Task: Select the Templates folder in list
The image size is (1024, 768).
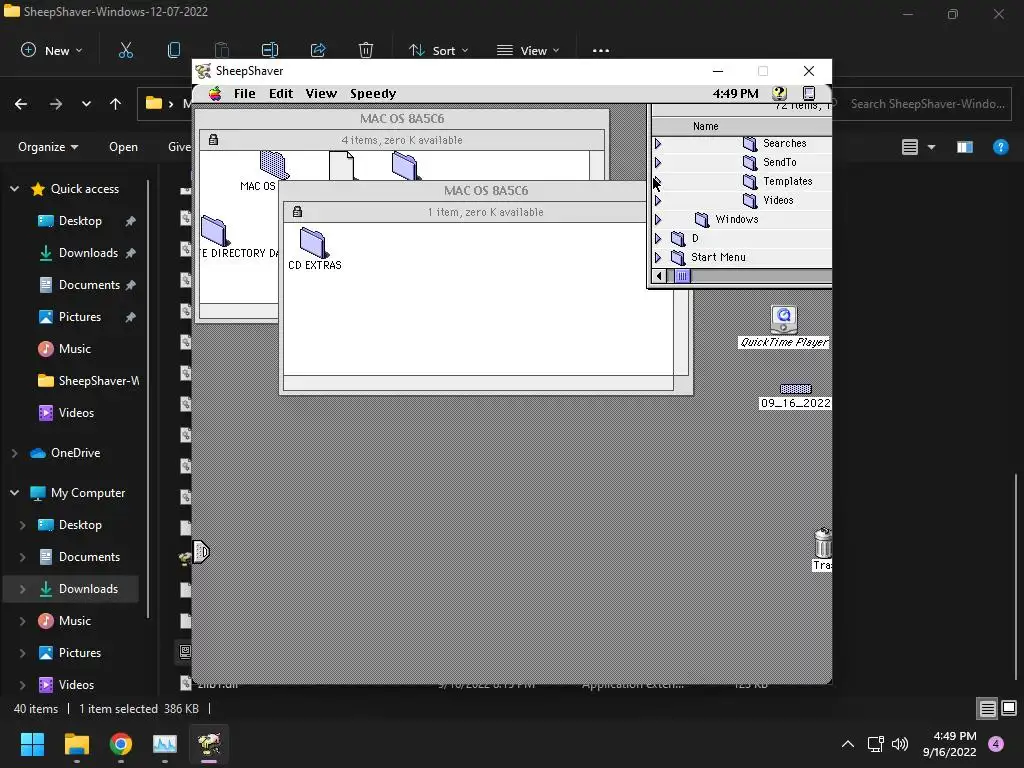Action: [x=778, y=182]
